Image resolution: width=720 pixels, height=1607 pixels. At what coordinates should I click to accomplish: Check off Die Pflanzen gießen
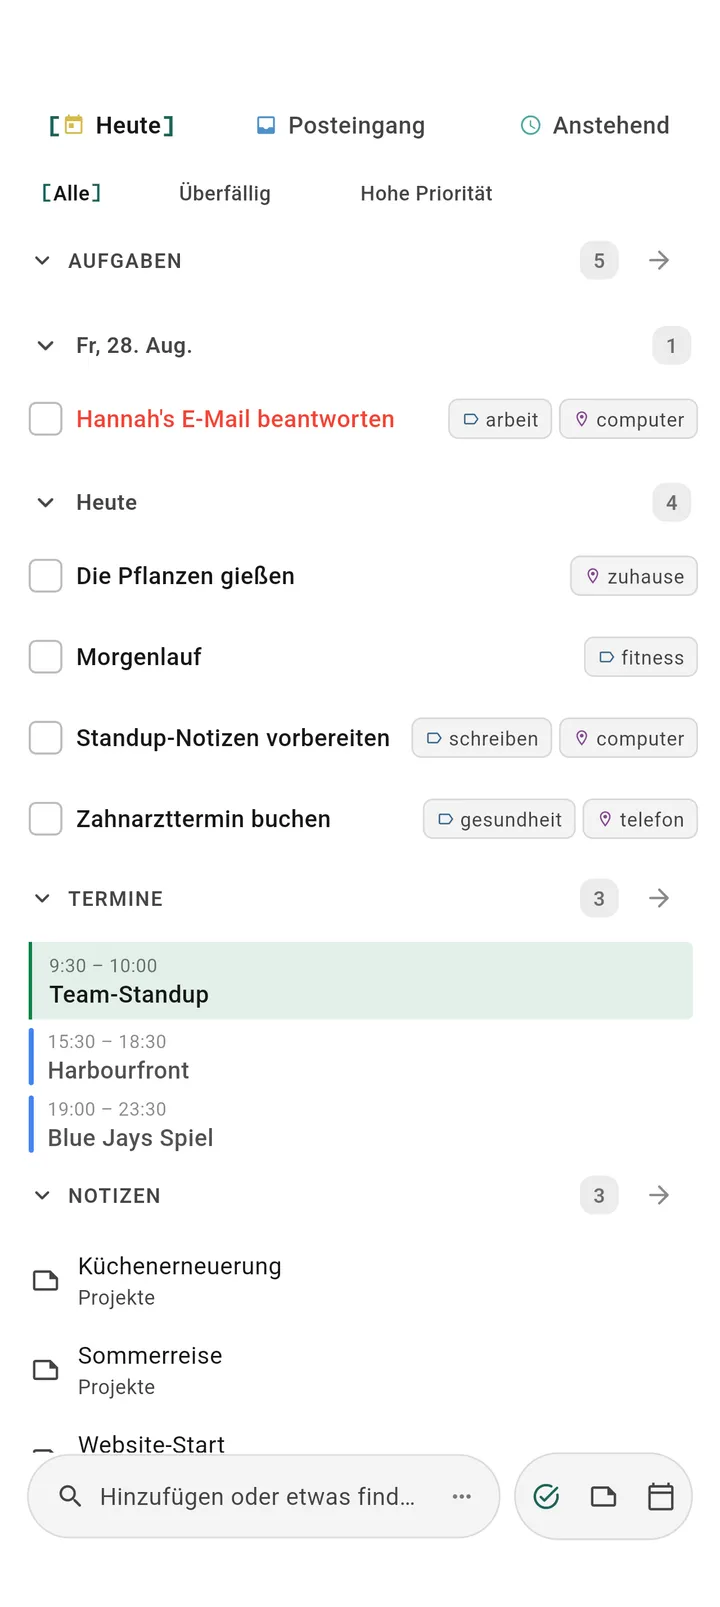click(x=45, y=576)
